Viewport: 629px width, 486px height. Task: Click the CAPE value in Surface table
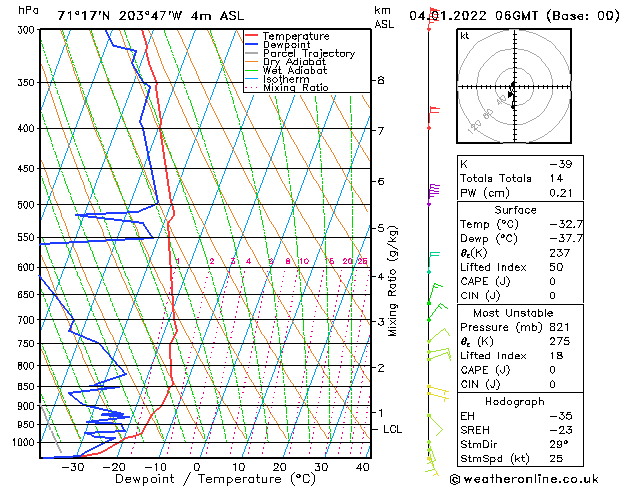tap(552, 281)
